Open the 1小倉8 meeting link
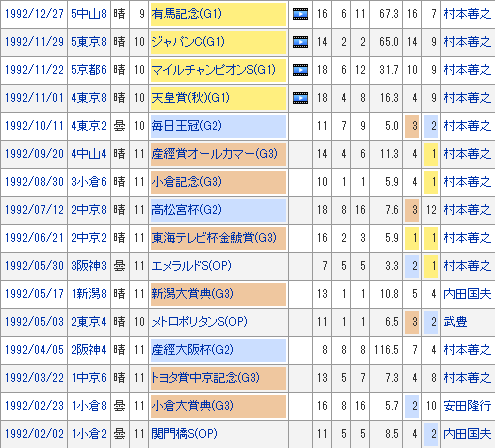Image resolution: width=495 pixels, height=448 pixels. click(x=89, y=406)
